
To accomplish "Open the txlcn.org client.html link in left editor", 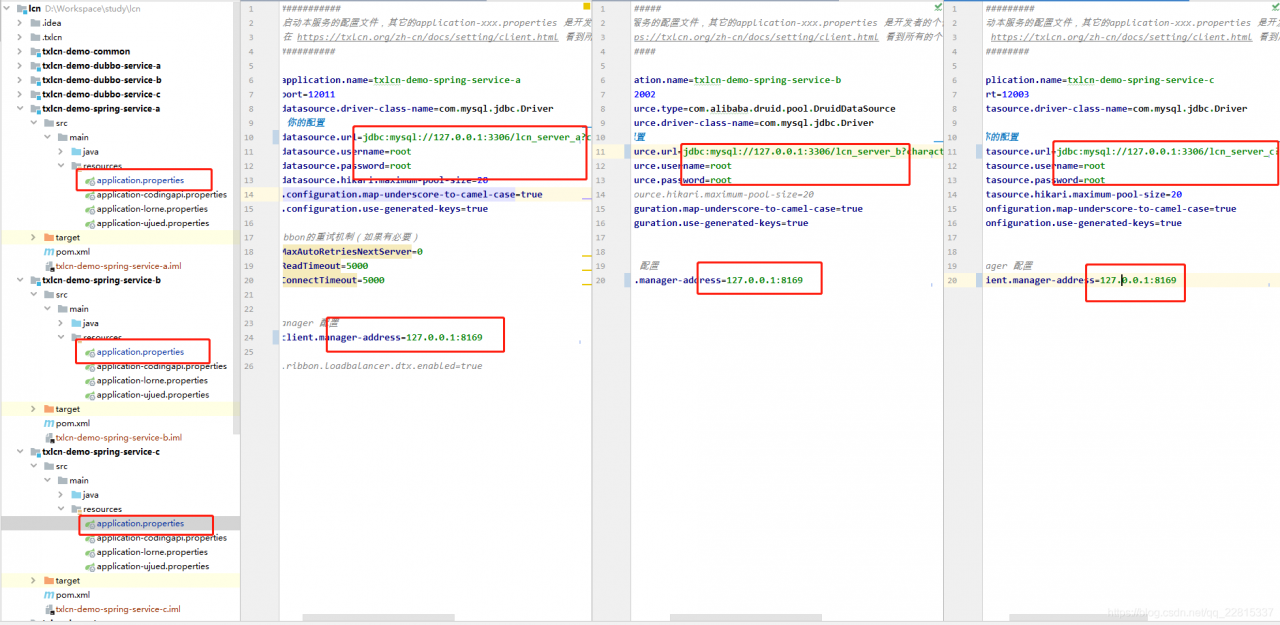I will tap(427, 37).
